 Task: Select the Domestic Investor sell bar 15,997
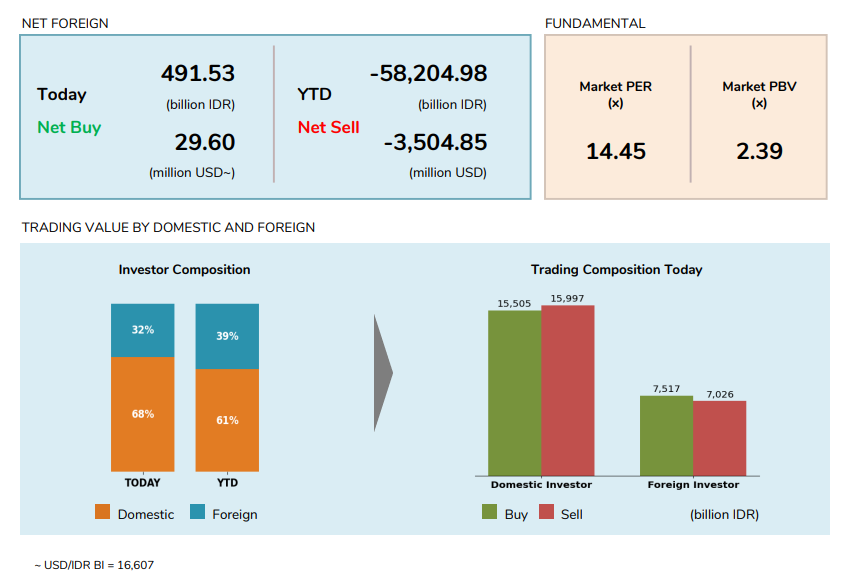tap(567, 390)
